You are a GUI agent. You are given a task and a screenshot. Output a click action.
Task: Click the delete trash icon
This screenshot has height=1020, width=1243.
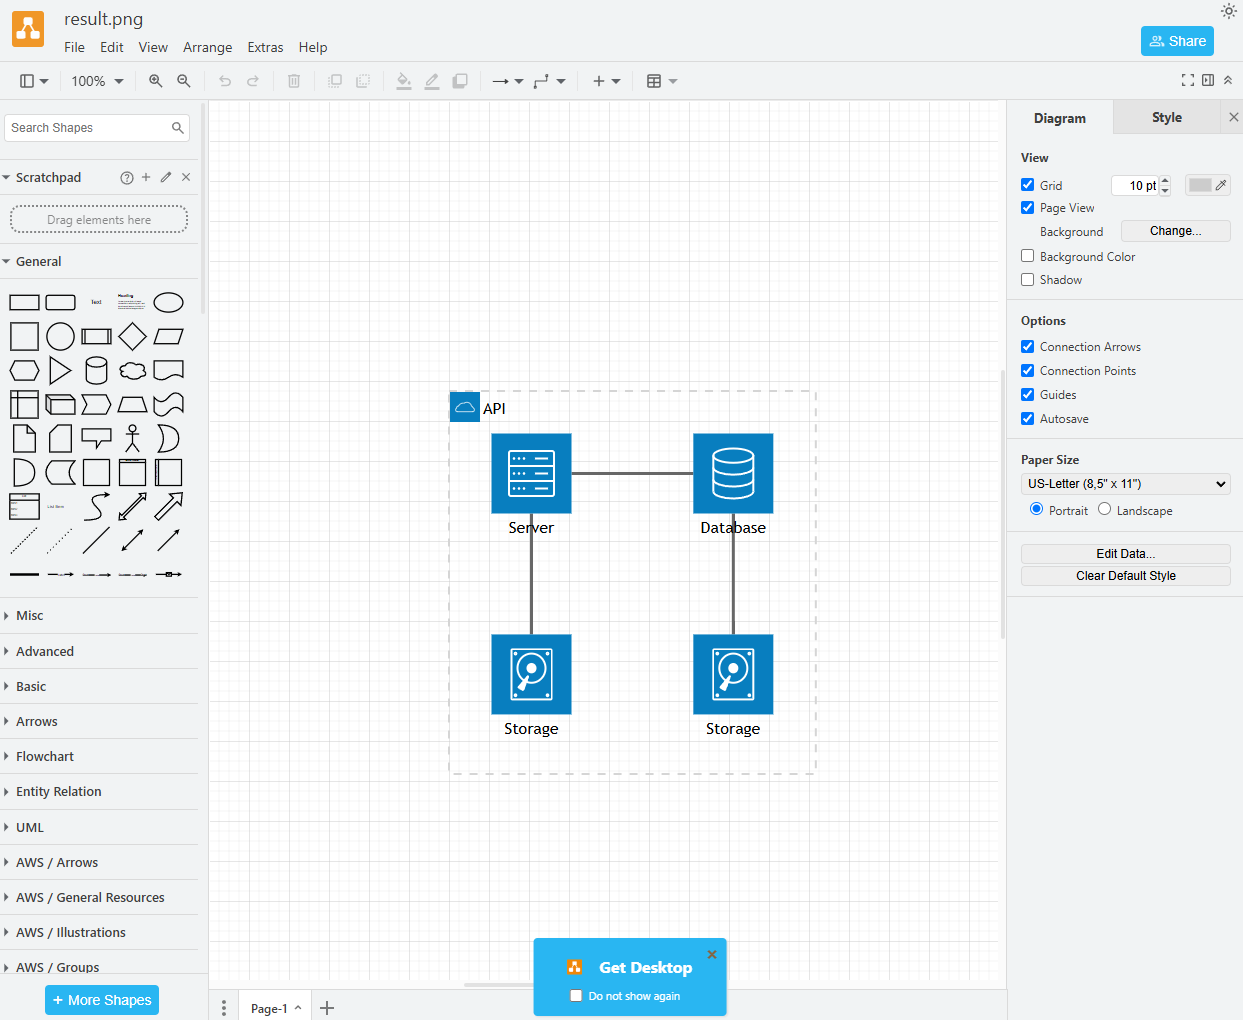[294, 81]
